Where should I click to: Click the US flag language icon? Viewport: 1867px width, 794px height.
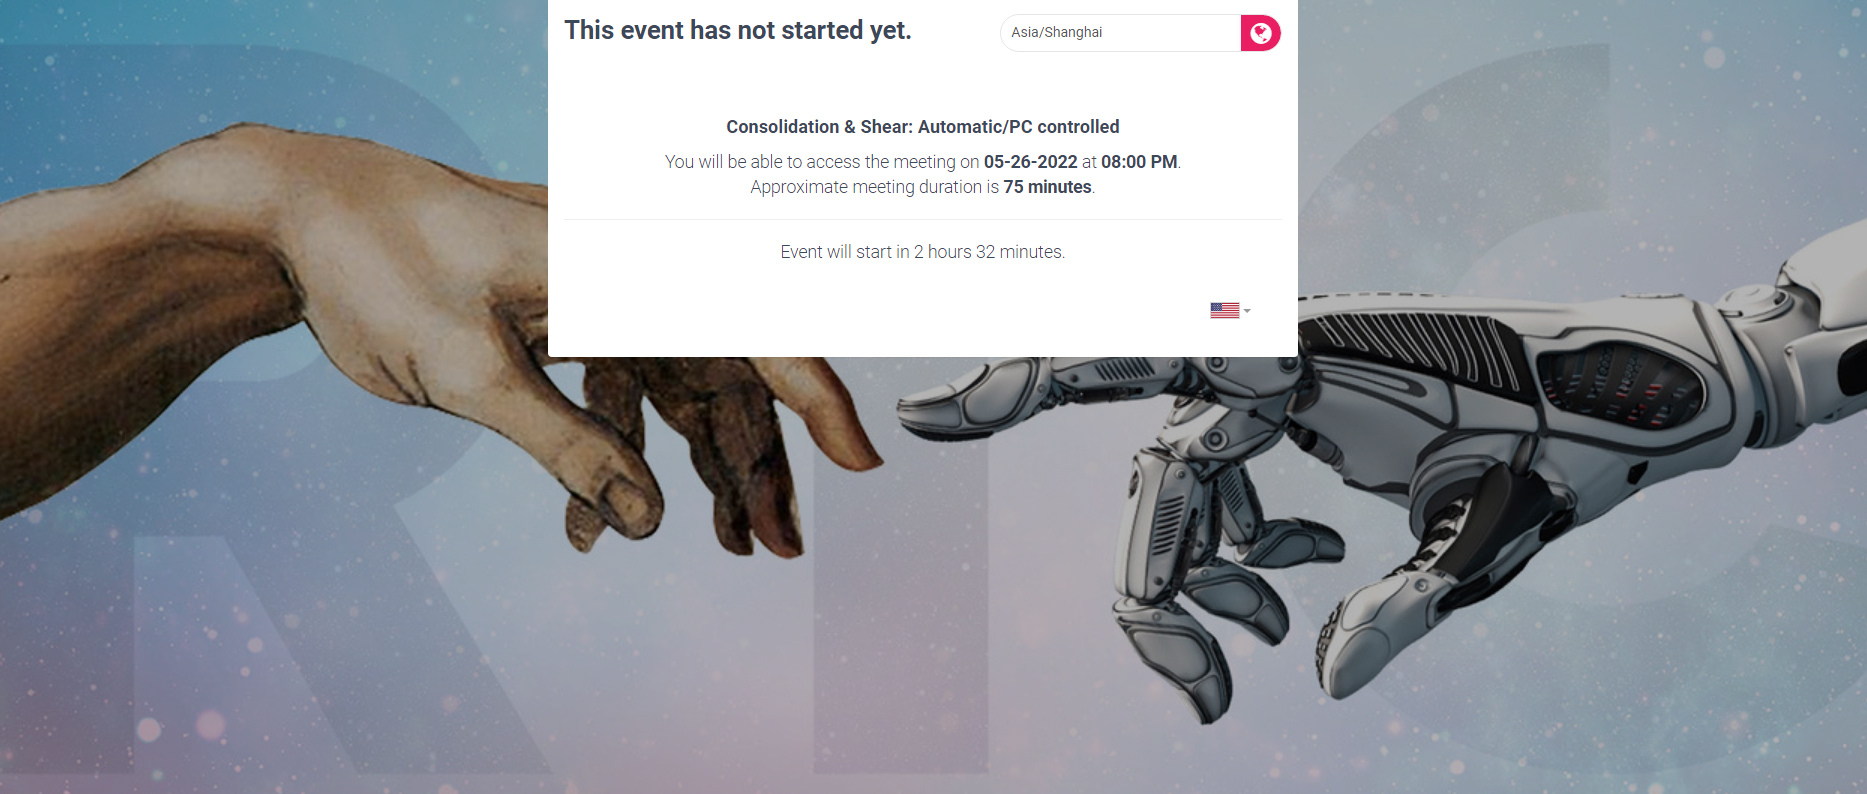(1224, 311)
